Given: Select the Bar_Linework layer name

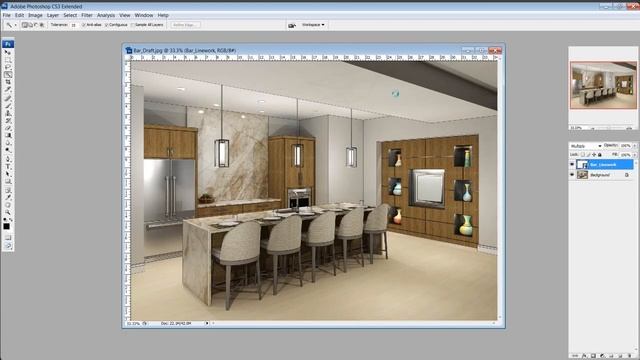Looking at the screenshot, I should point(603,164).
